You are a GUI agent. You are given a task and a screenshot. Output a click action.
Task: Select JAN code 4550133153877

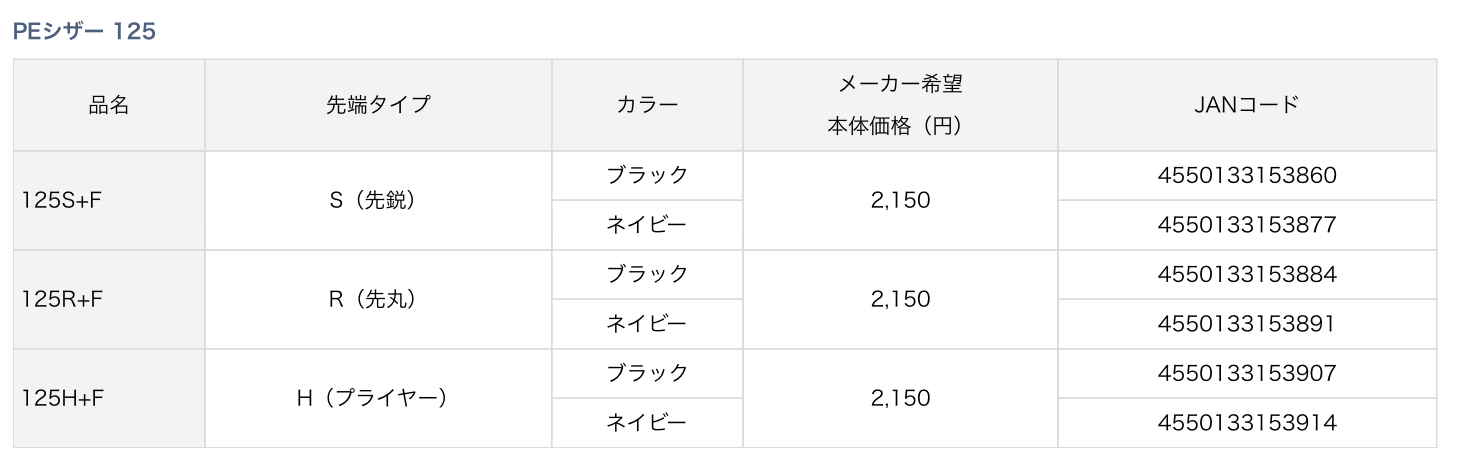pos(1246,225)
